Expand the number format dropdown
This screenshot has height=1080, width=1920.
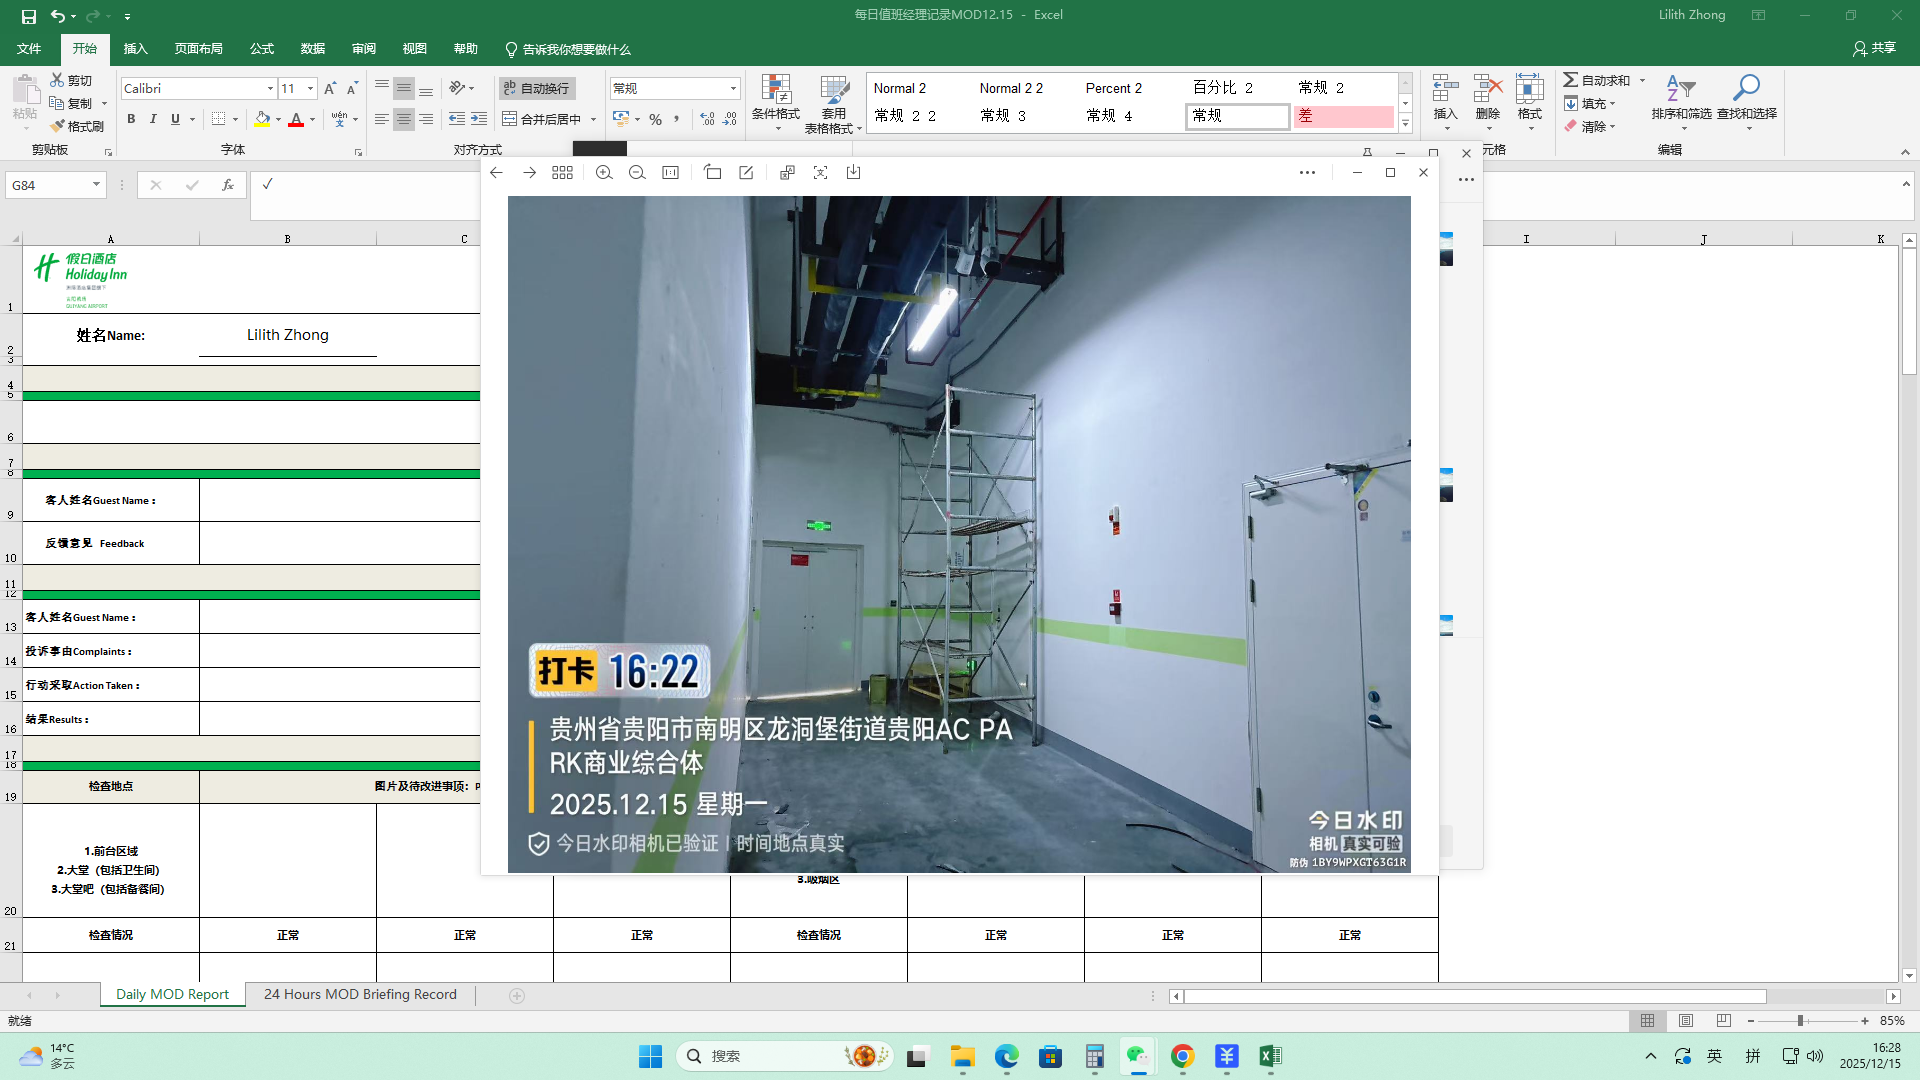click(733, 89)
